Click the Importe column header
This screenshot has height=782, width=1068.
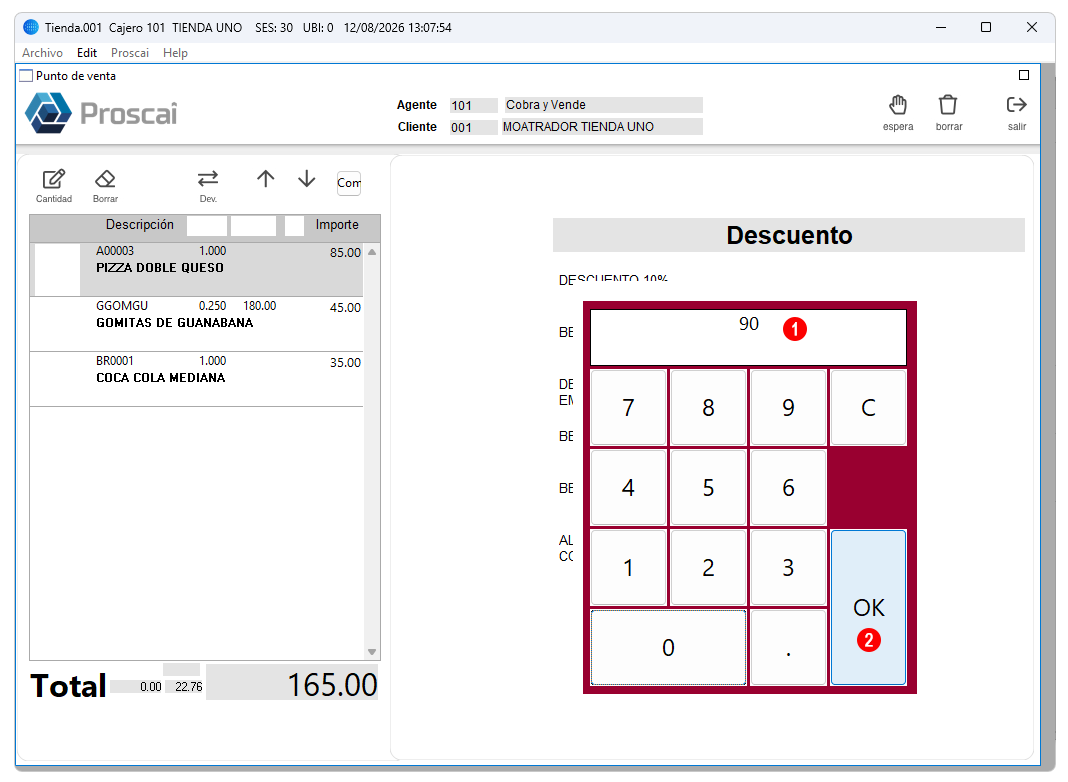(336, 225)
